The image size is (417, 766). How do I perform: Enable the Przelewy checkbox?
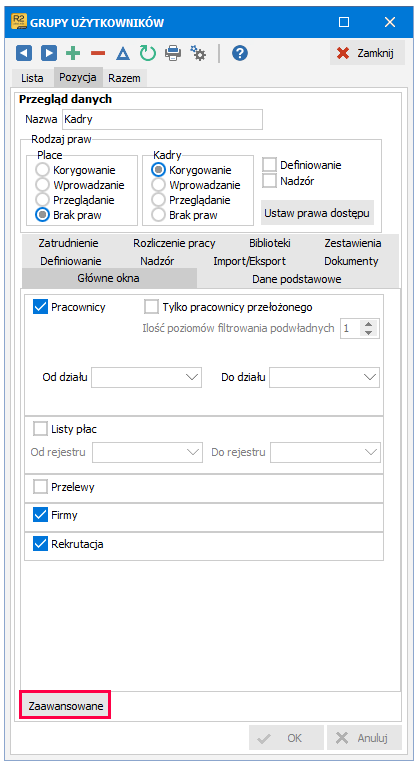pyautogui.click(x=41, y=487)
